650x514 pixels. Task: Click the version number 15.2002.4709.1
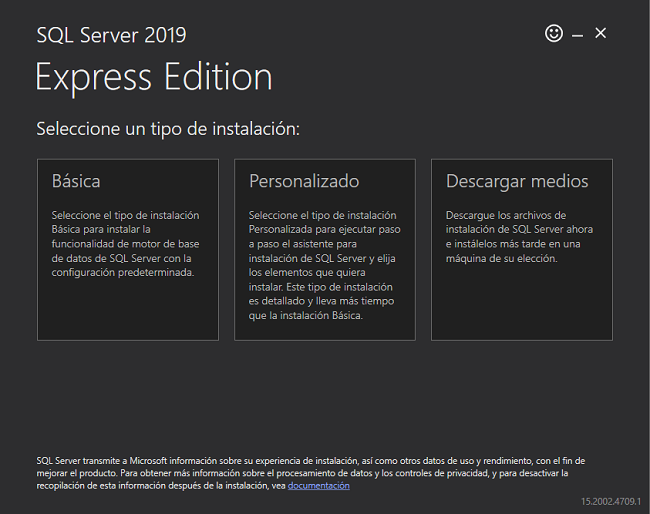click(611, 501)
